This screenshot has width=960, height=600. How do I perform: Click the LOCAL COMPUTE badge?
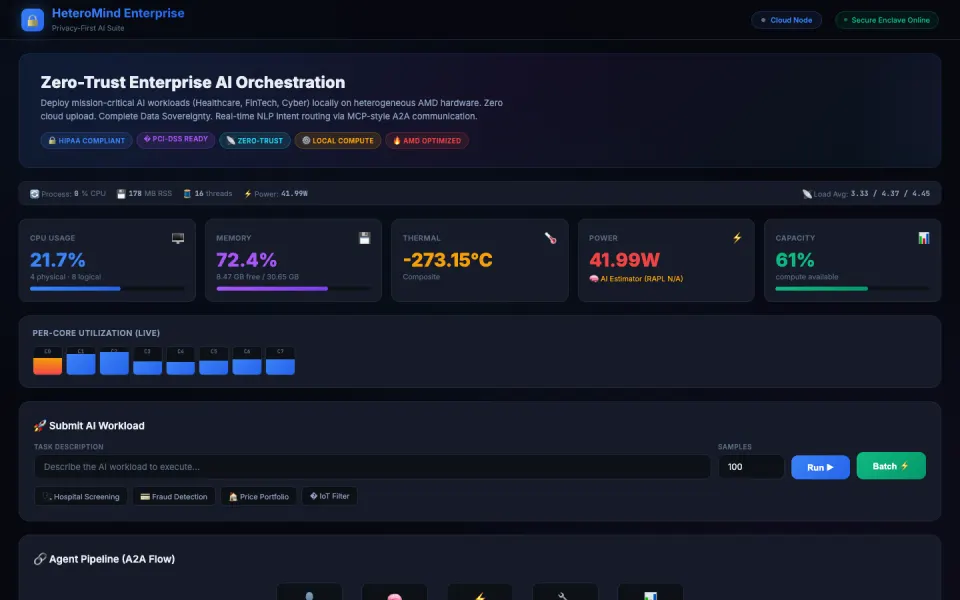(338, 141)
